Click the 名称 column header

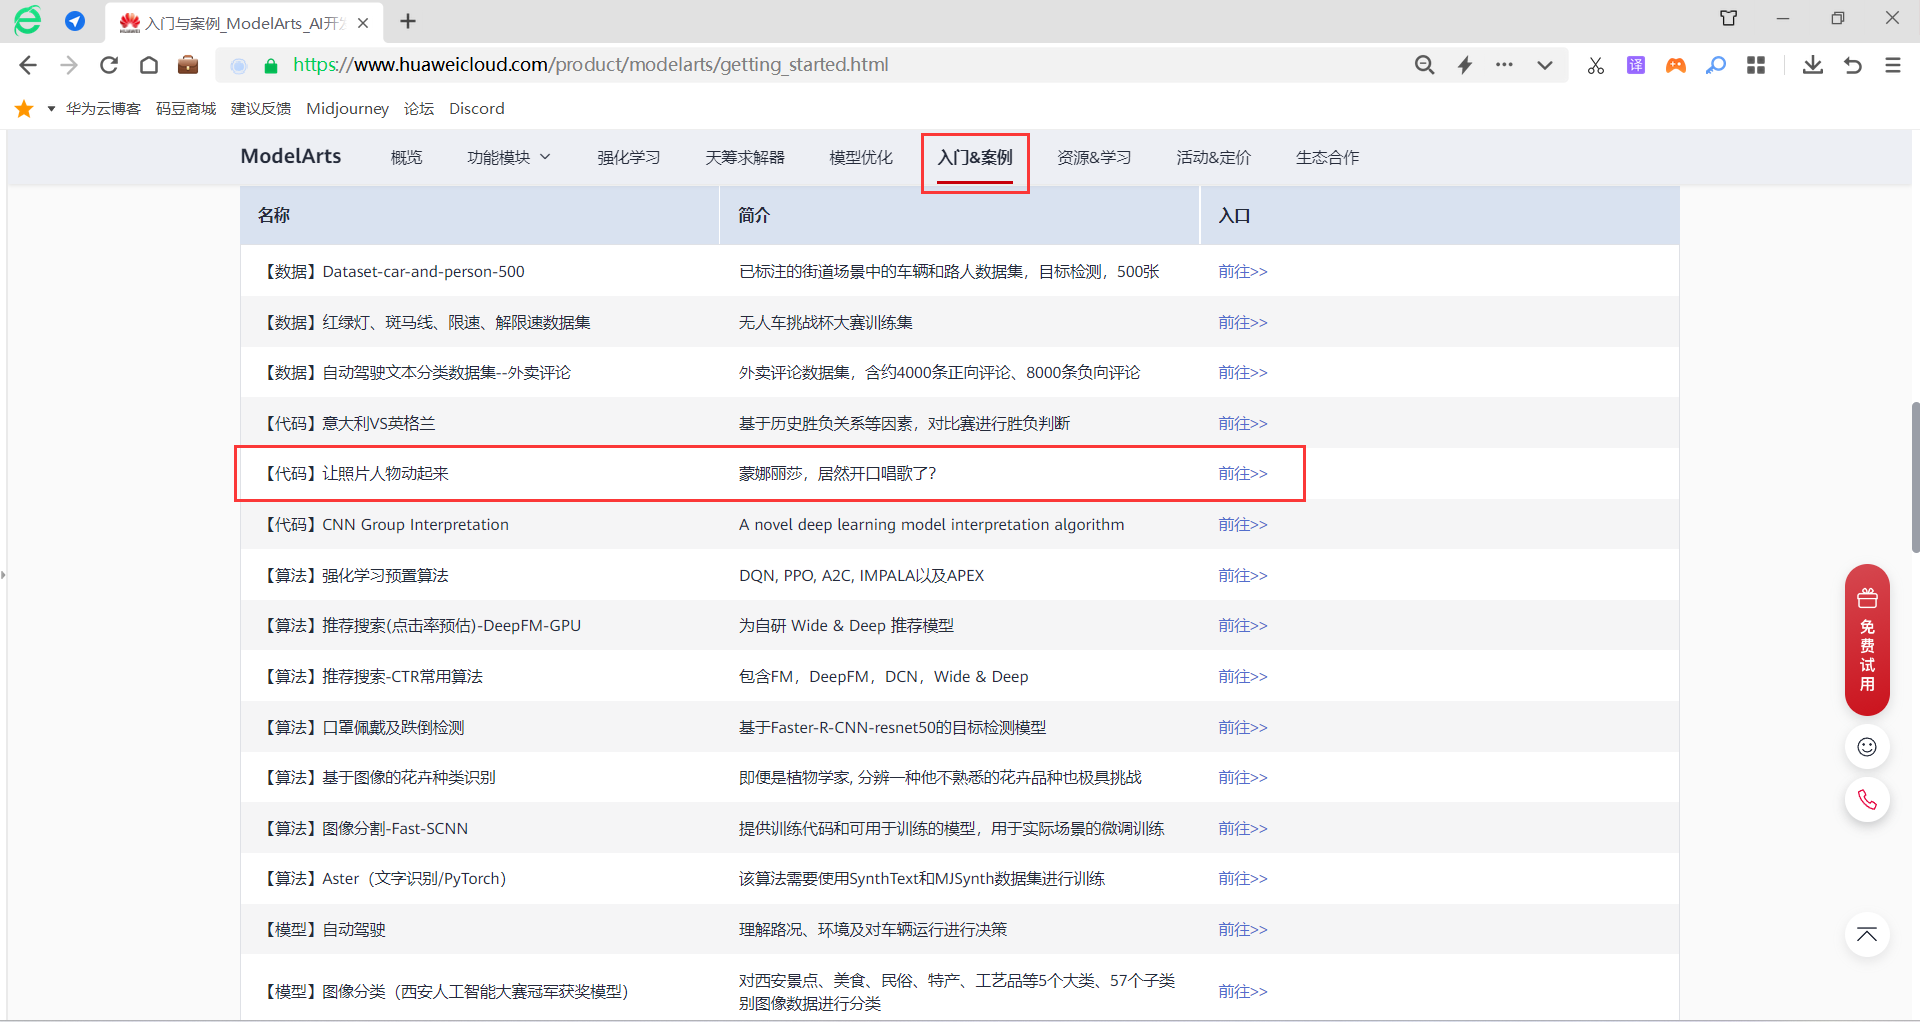click(x=479, y=215)
